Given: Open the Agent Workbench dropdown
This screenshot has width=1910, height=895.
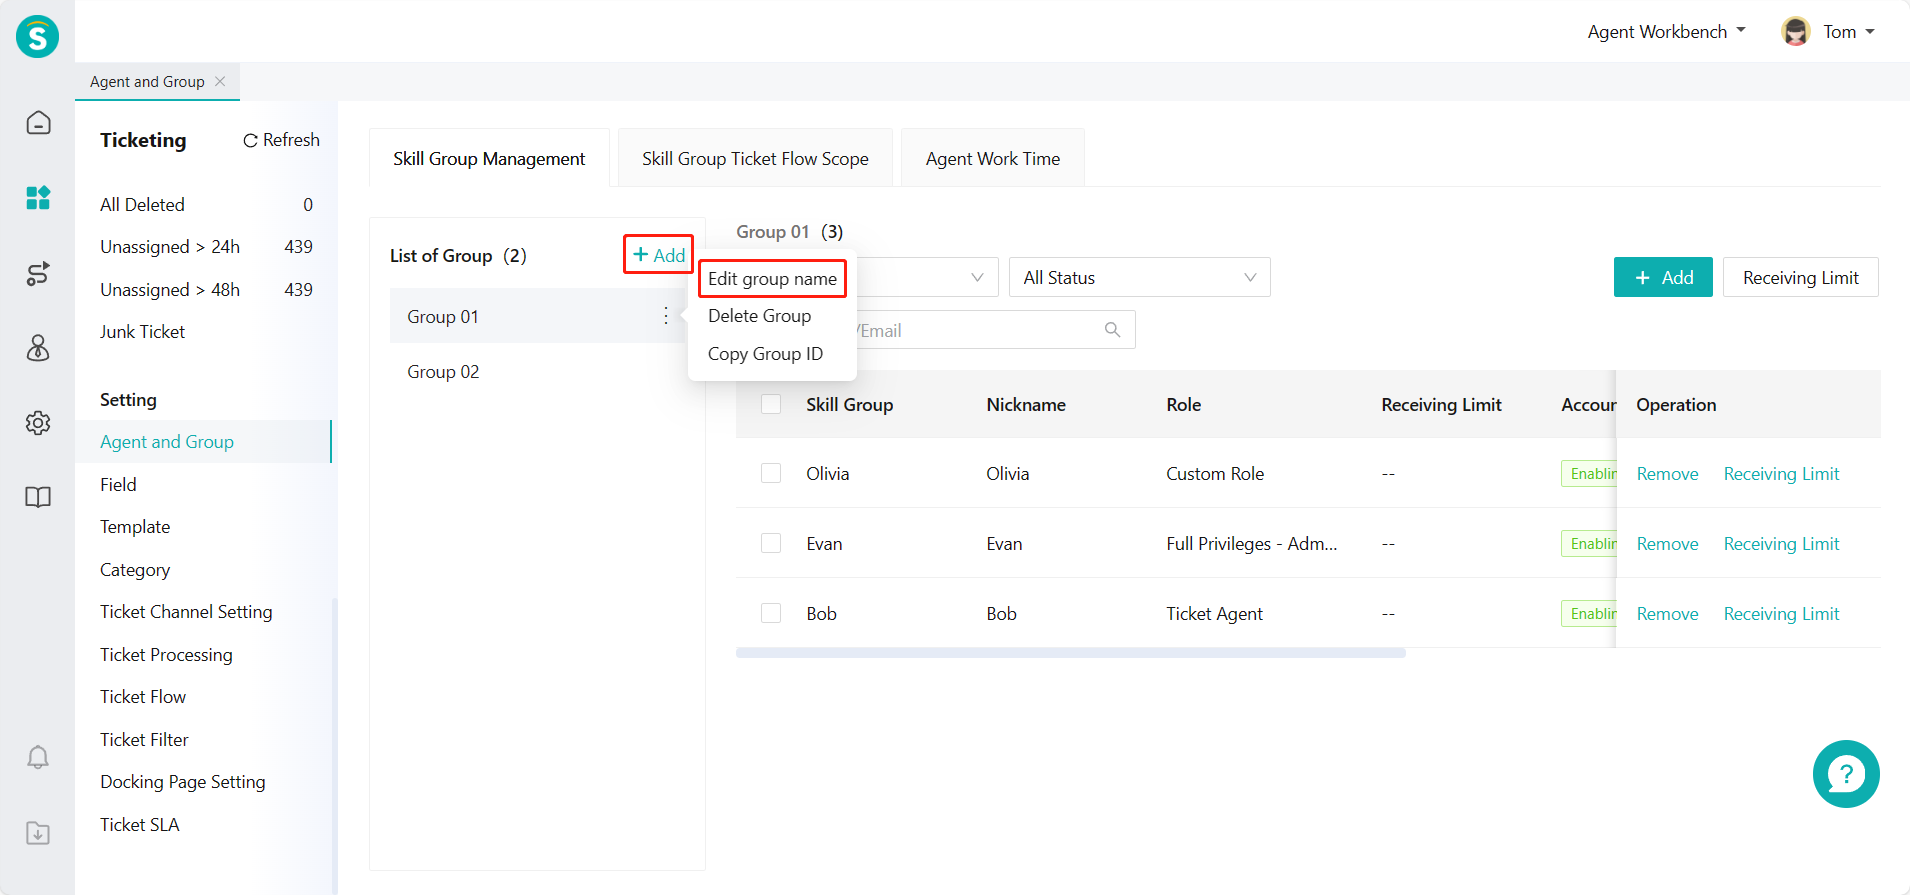Looking at the screenshot, I should click(x=1667, y=31).
